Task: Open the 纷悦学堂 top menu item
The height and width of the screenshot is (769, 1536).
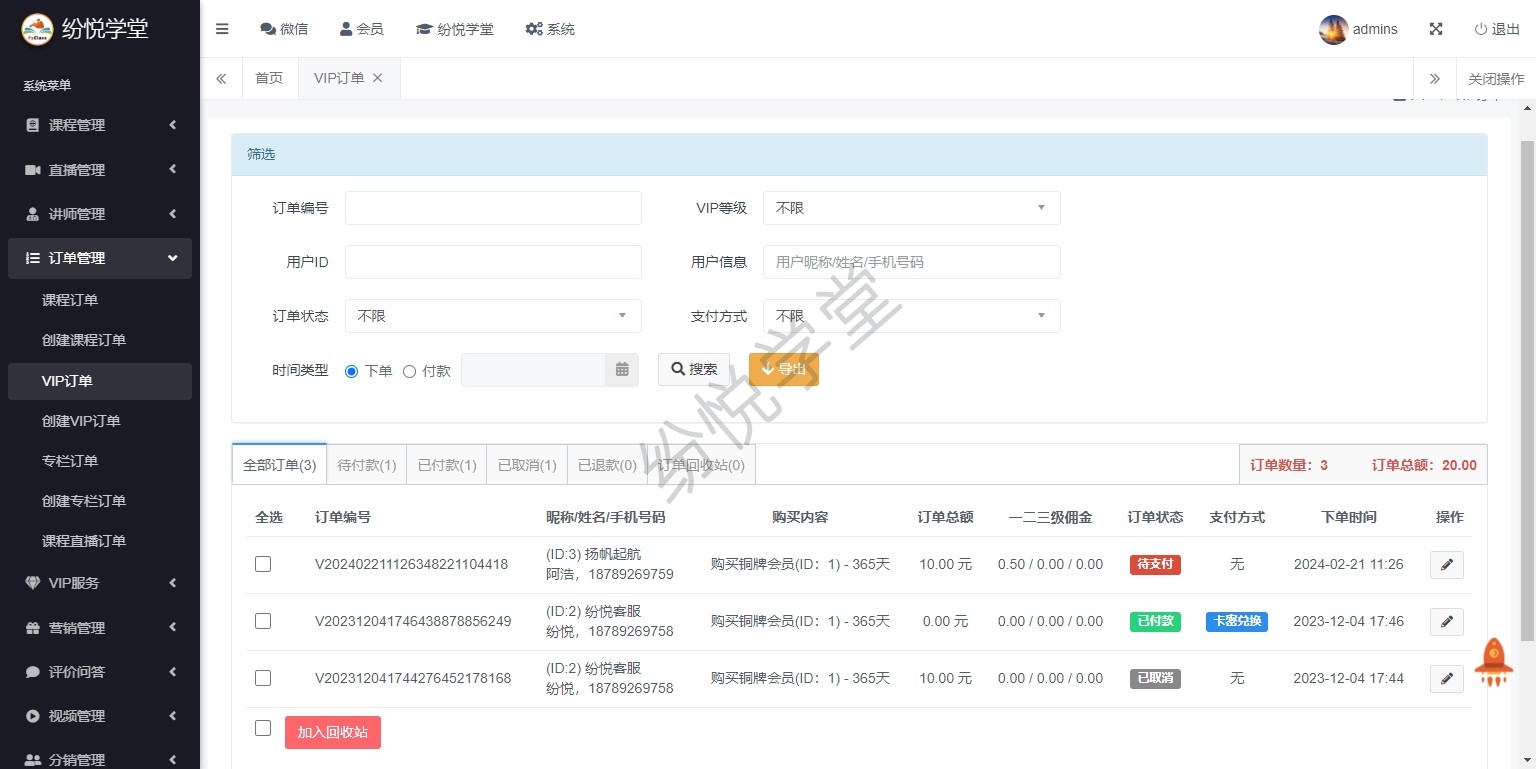Action: pos(455,29)
